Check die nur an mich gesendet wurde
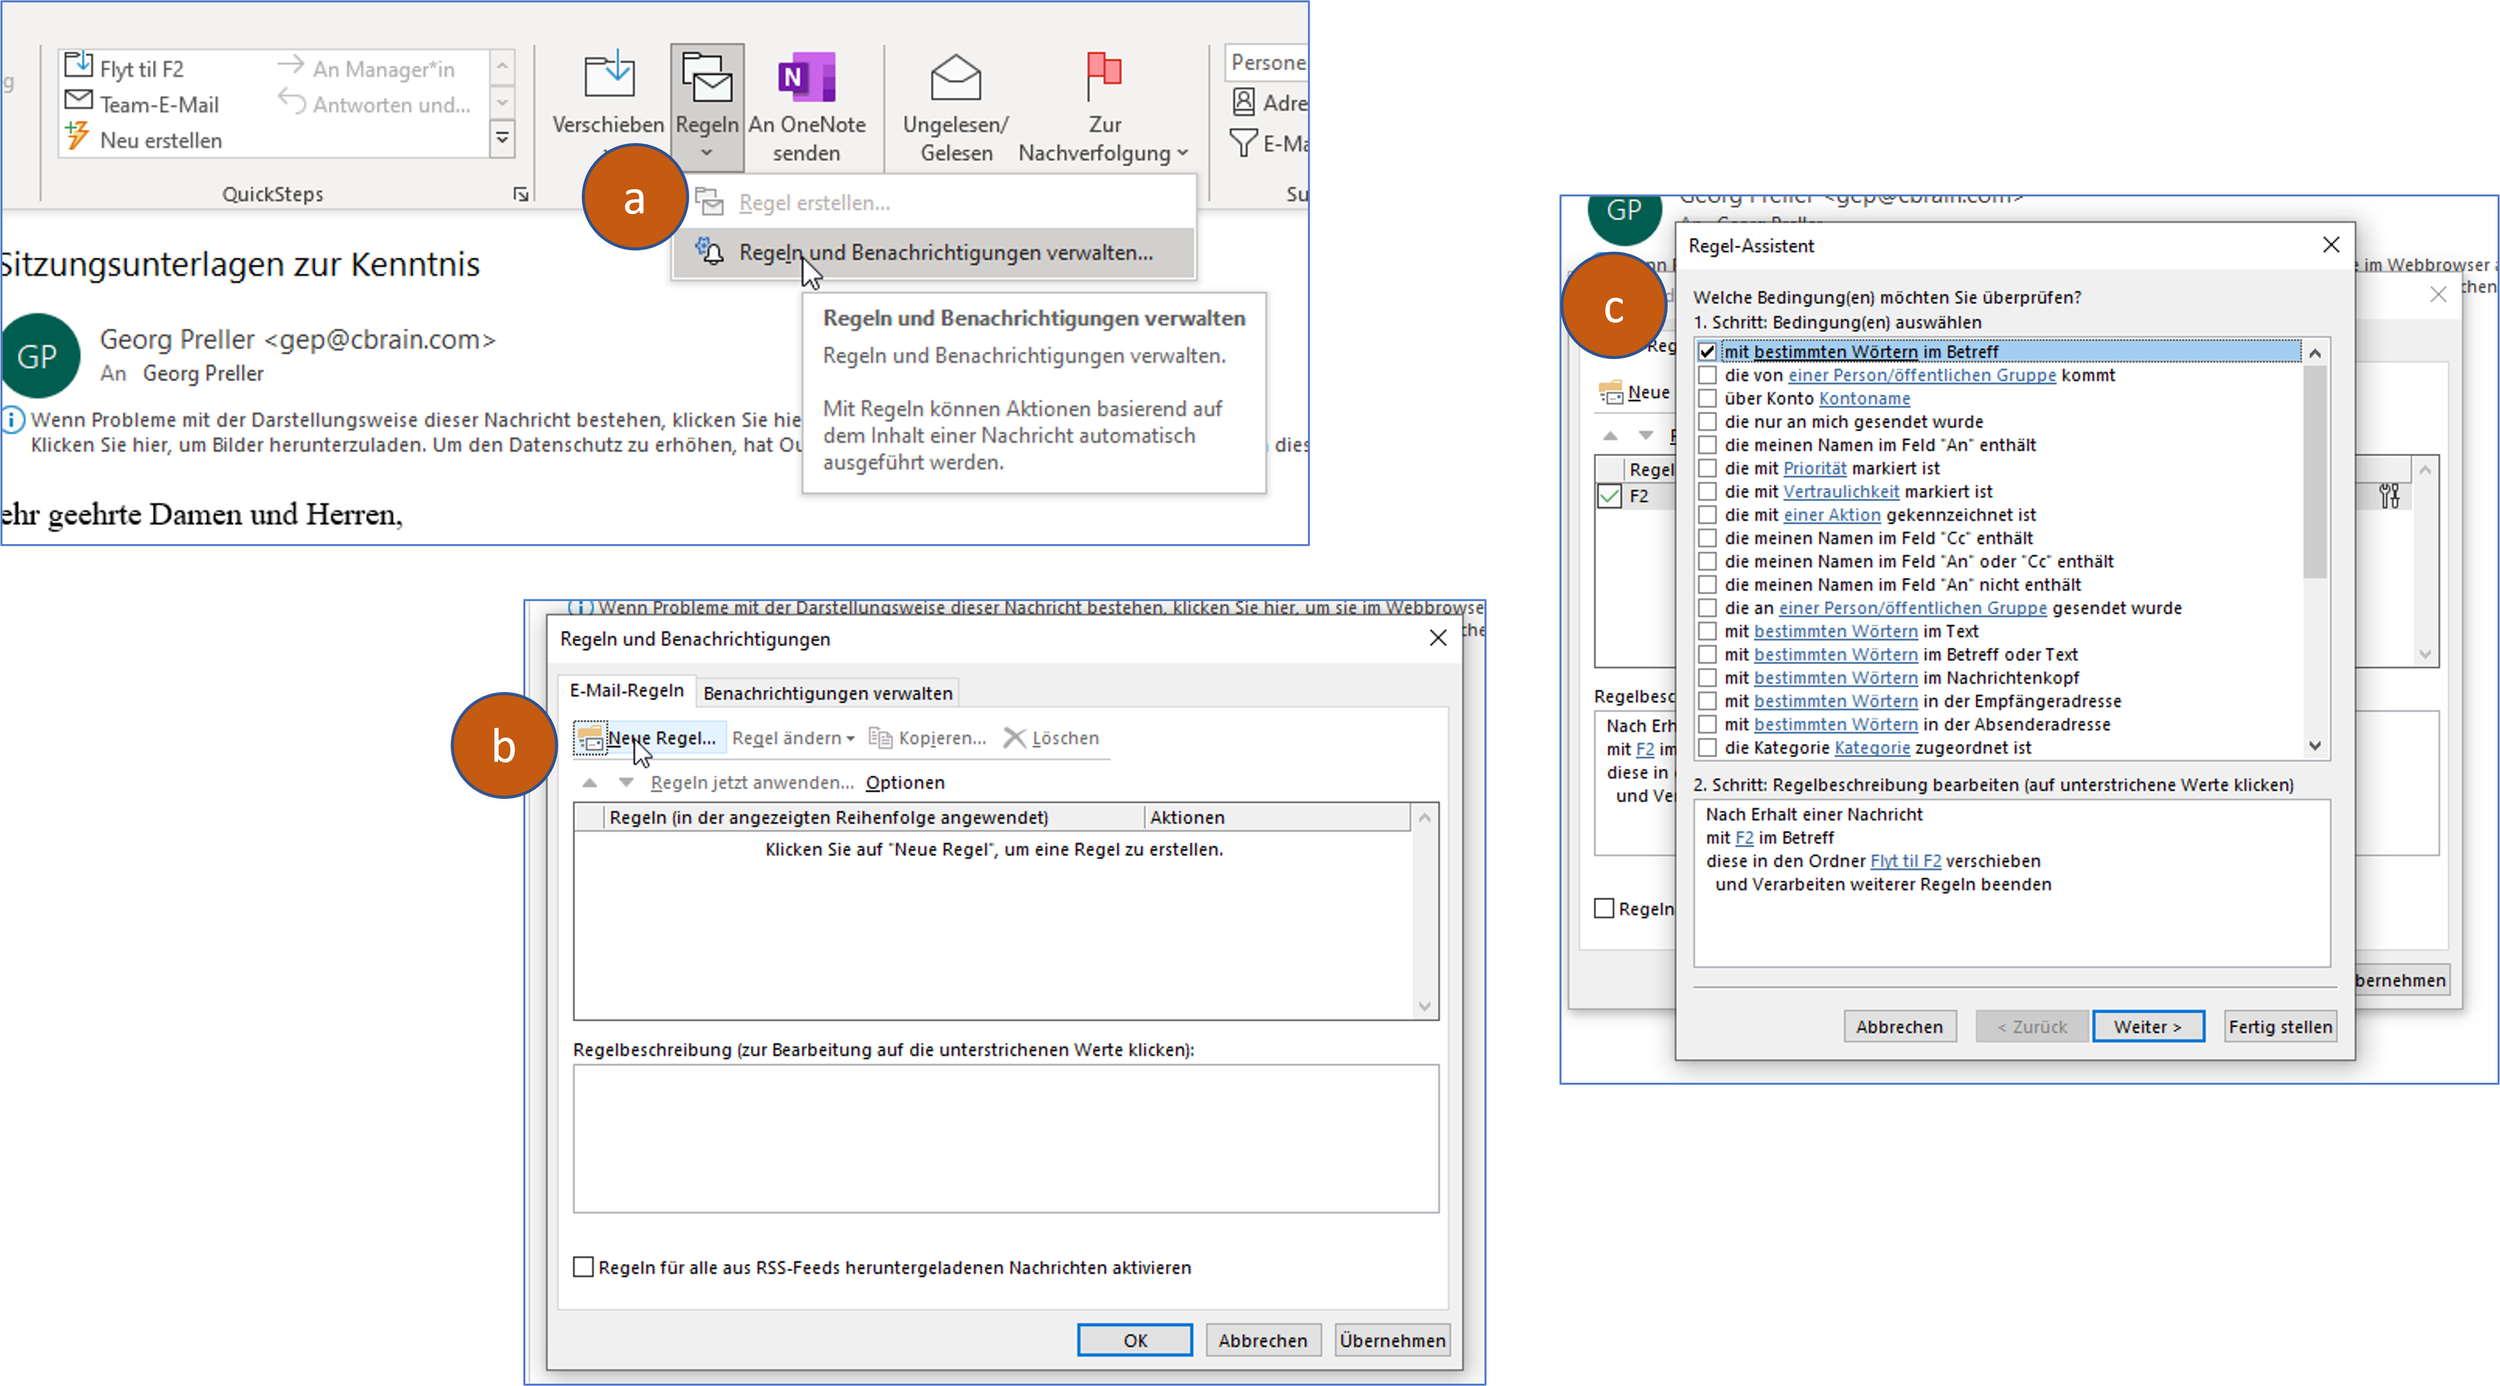2500x1386 pixels. (x=1707, y=422)
